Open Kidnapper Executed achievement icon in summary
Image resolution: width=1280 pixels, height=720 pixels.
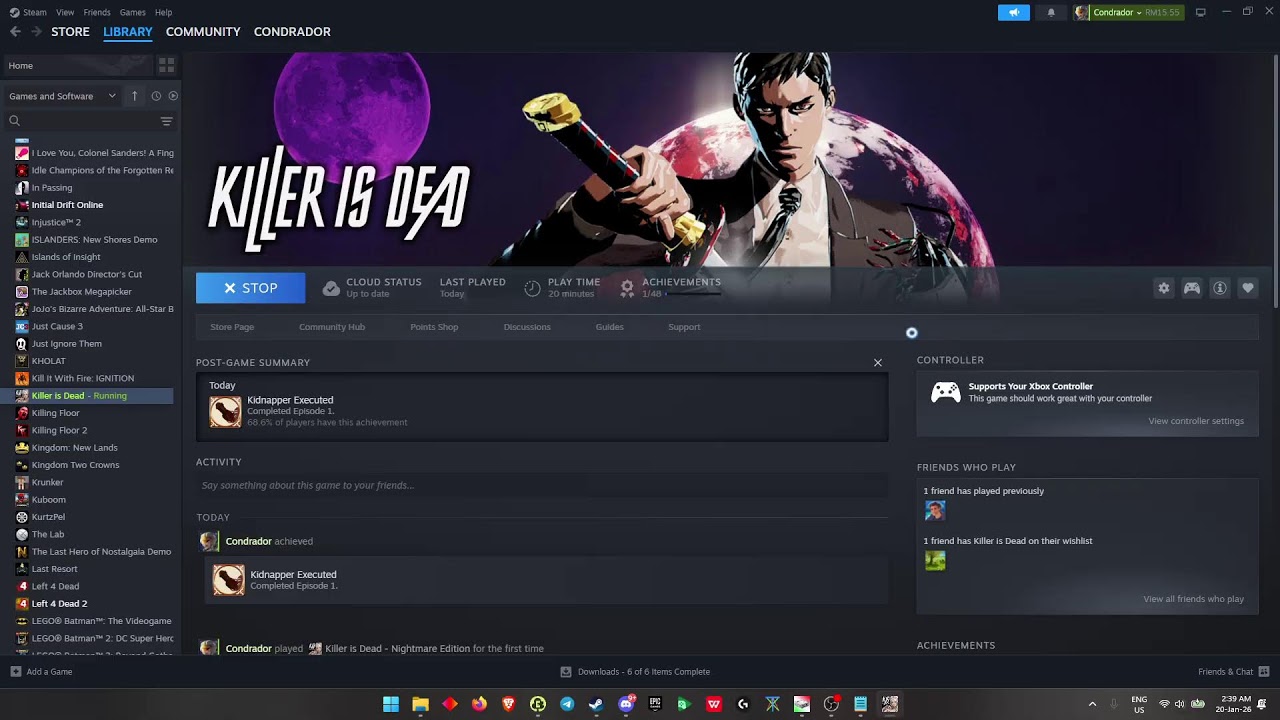(x=225, y=412)
